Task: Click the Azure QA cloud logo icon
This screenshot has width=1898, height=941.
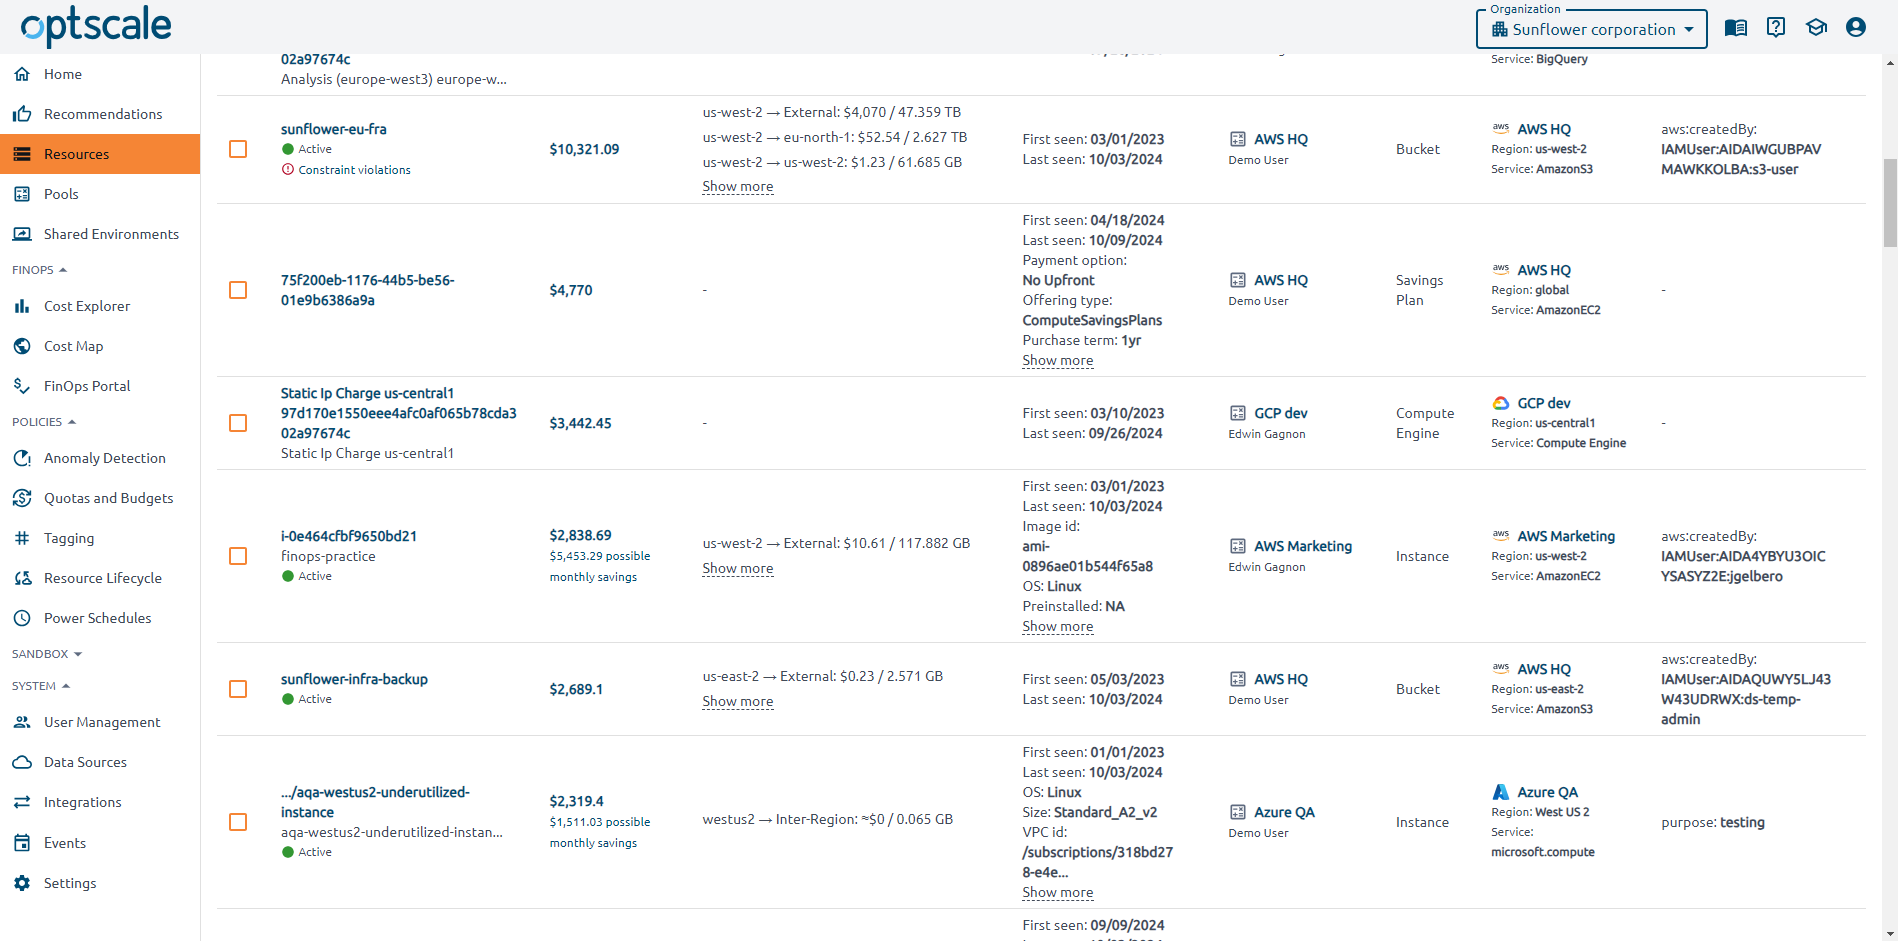Action: (x=1501, y=792)
